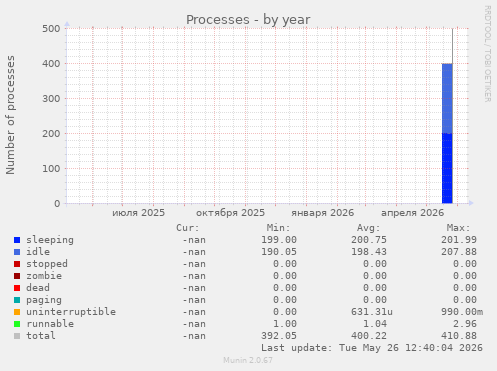
Task: Click the dark blue sleeping bar segment
Action: (447, 168)
